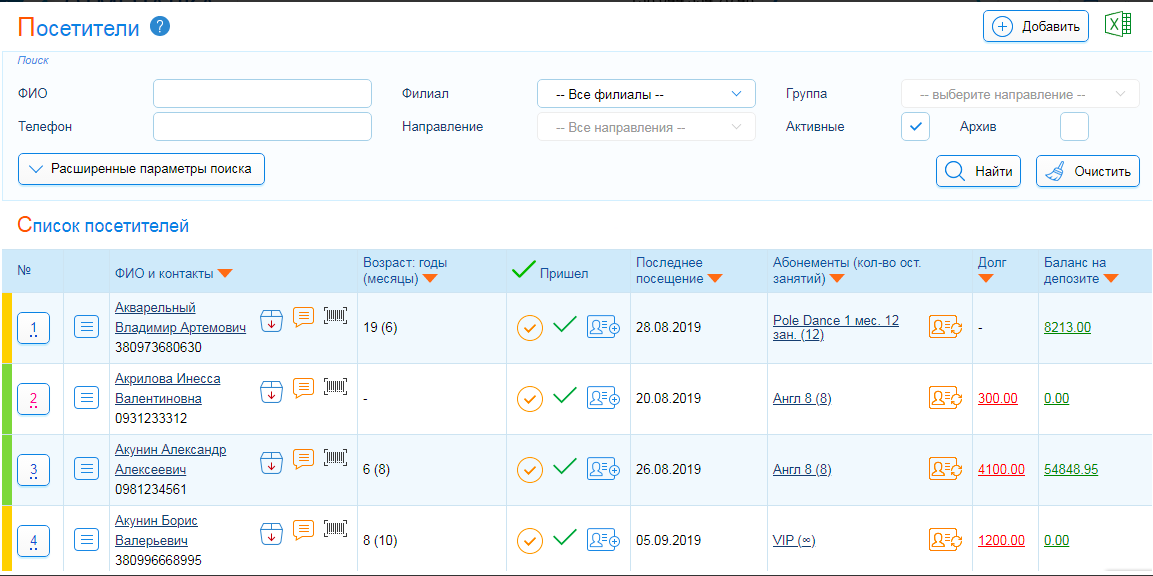The width and height of the screenshot is (1153, 576).
Task: Open the help question mark icon
Action: pyautogui.click(x=160, y=27)
